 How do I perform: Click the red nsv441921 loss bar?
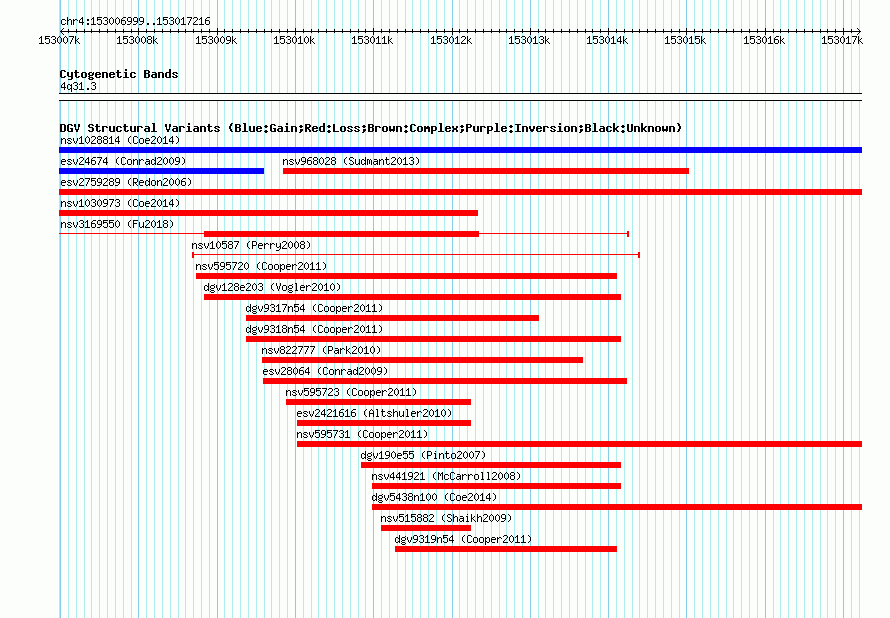tap(497, 486)
